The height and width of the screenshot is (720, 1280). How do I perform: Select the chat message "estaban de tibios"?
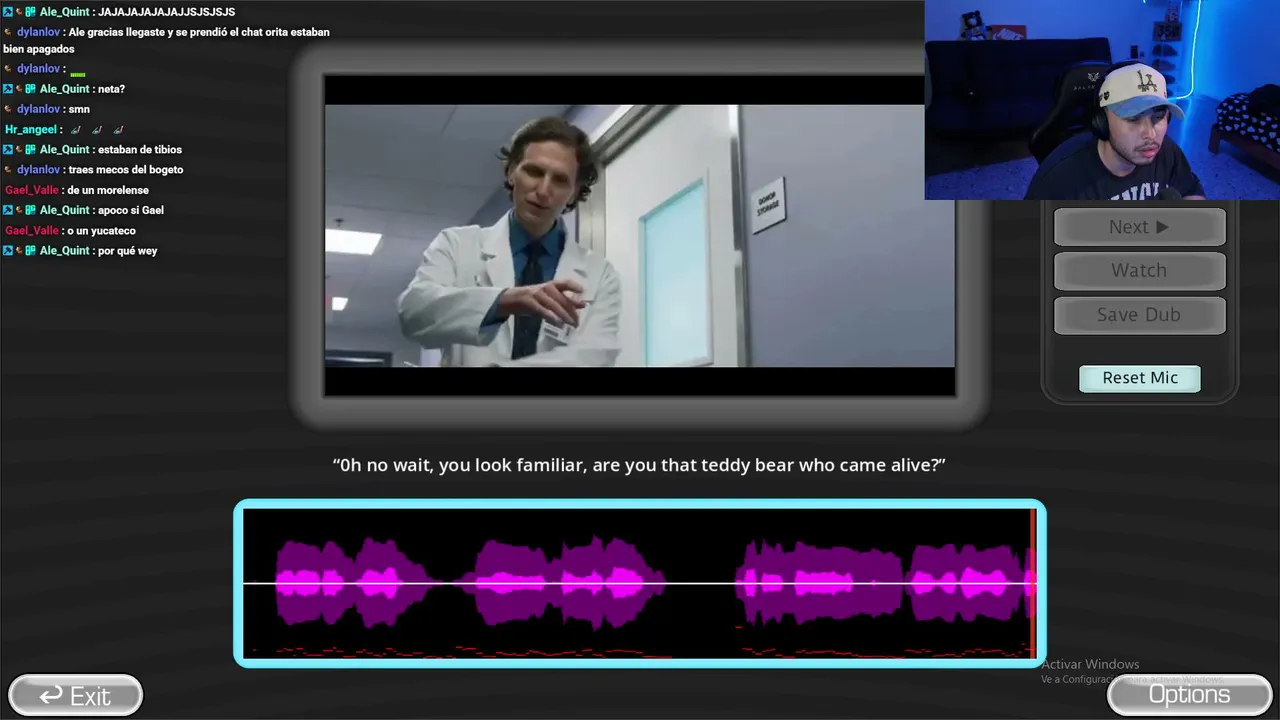[x=140, y=150]
